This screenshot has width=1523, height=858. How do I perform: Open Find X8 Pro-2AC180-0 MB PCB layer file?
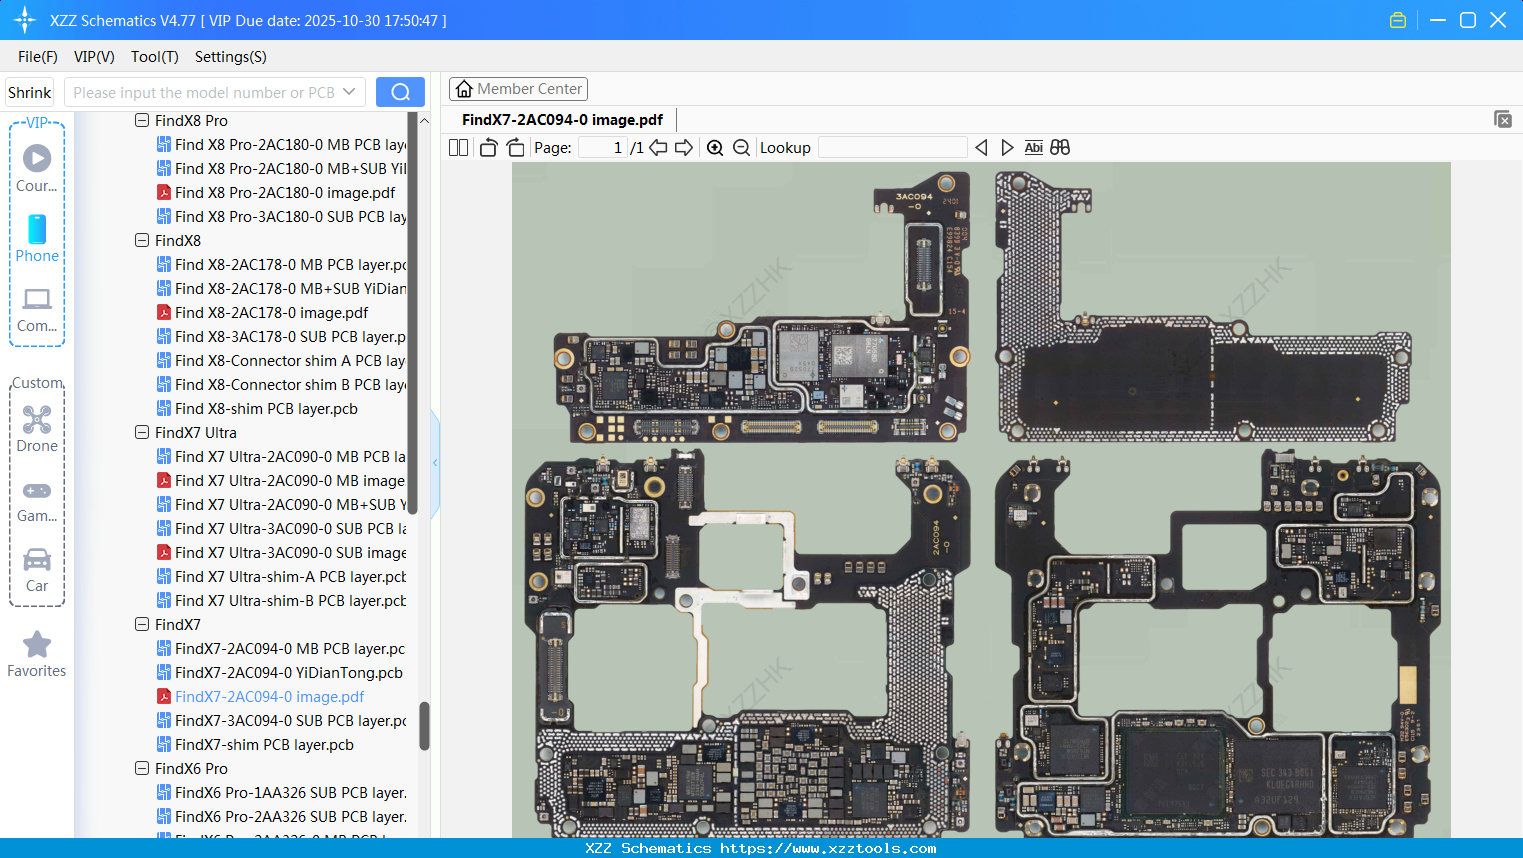click(x=281, y=144)
